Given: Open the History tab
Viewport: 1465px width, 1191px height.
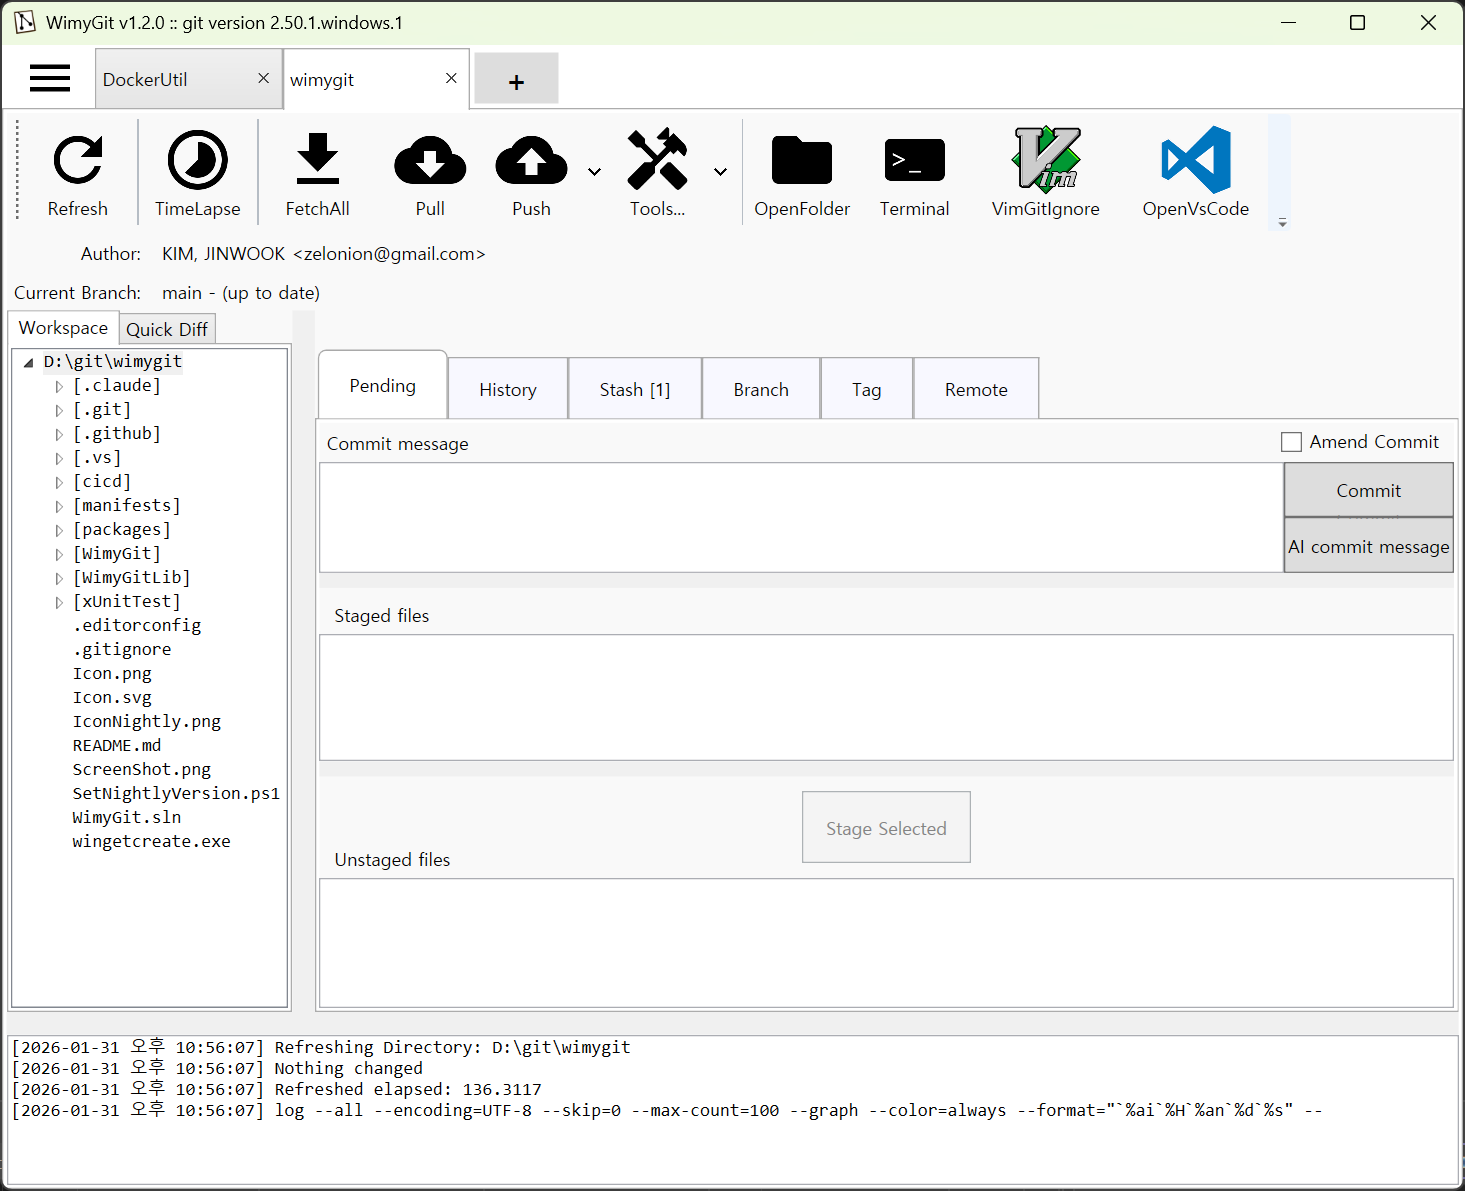Looking at the screenshot, I should (508, 389).
